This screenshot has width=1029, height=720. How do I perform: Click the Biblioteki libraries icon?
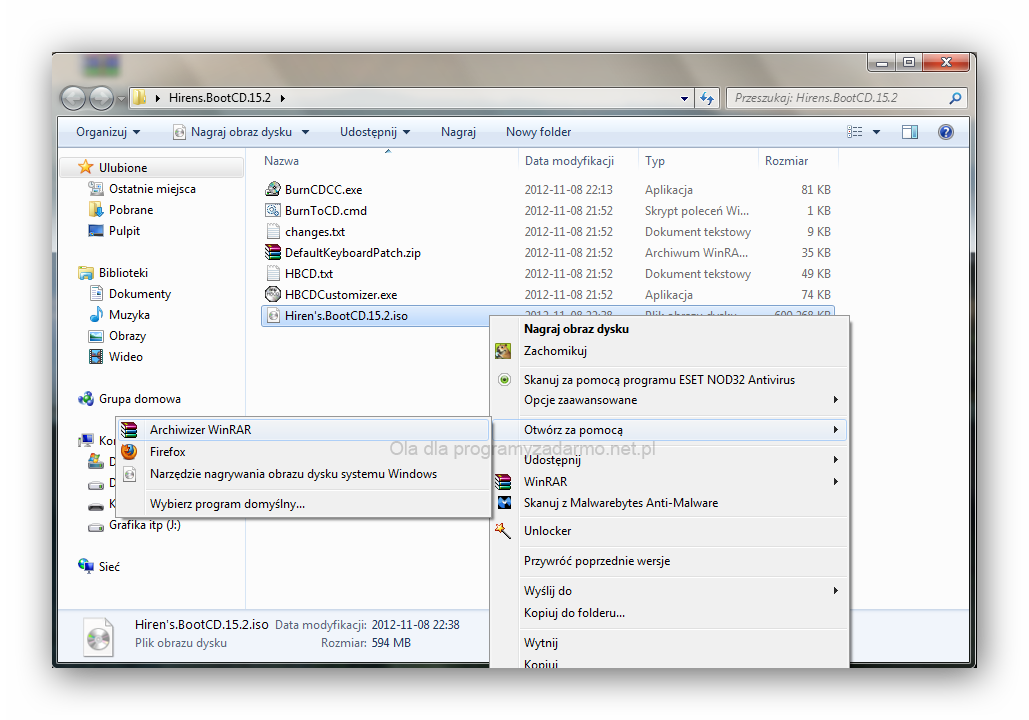coord(86,272)
